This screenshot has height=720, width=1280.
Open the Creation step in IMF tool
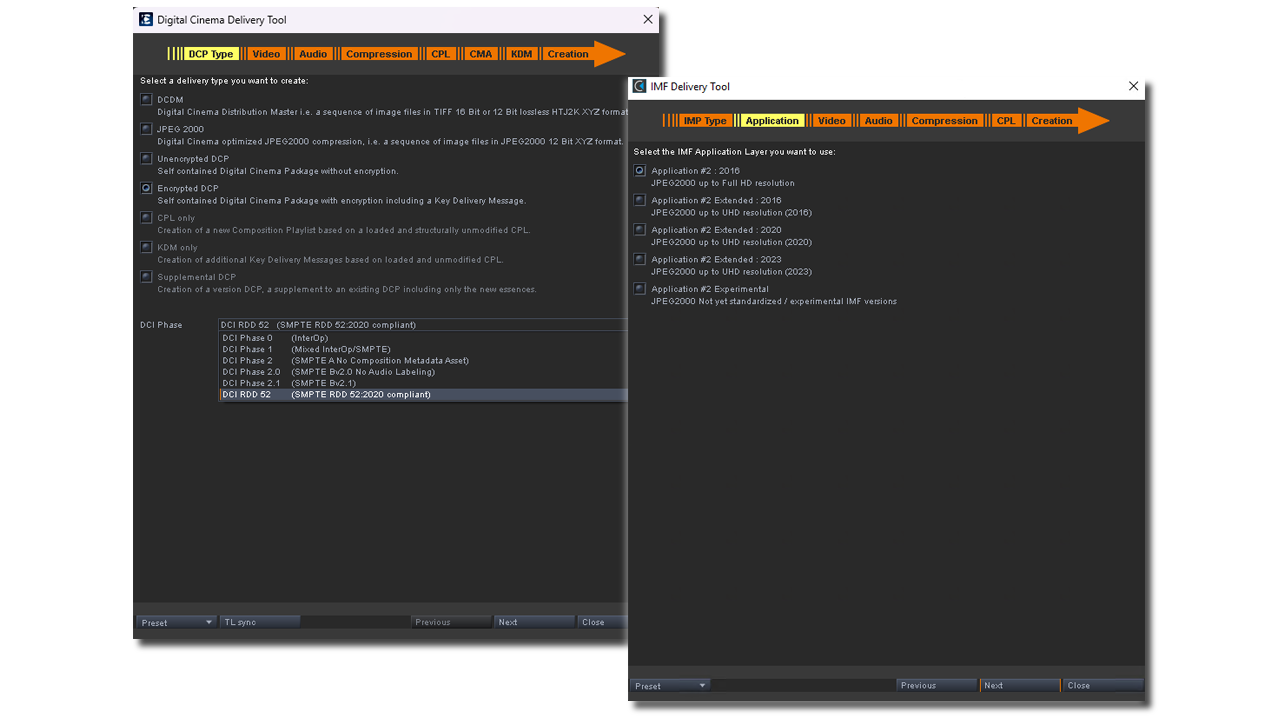(x=1052, y=121)
